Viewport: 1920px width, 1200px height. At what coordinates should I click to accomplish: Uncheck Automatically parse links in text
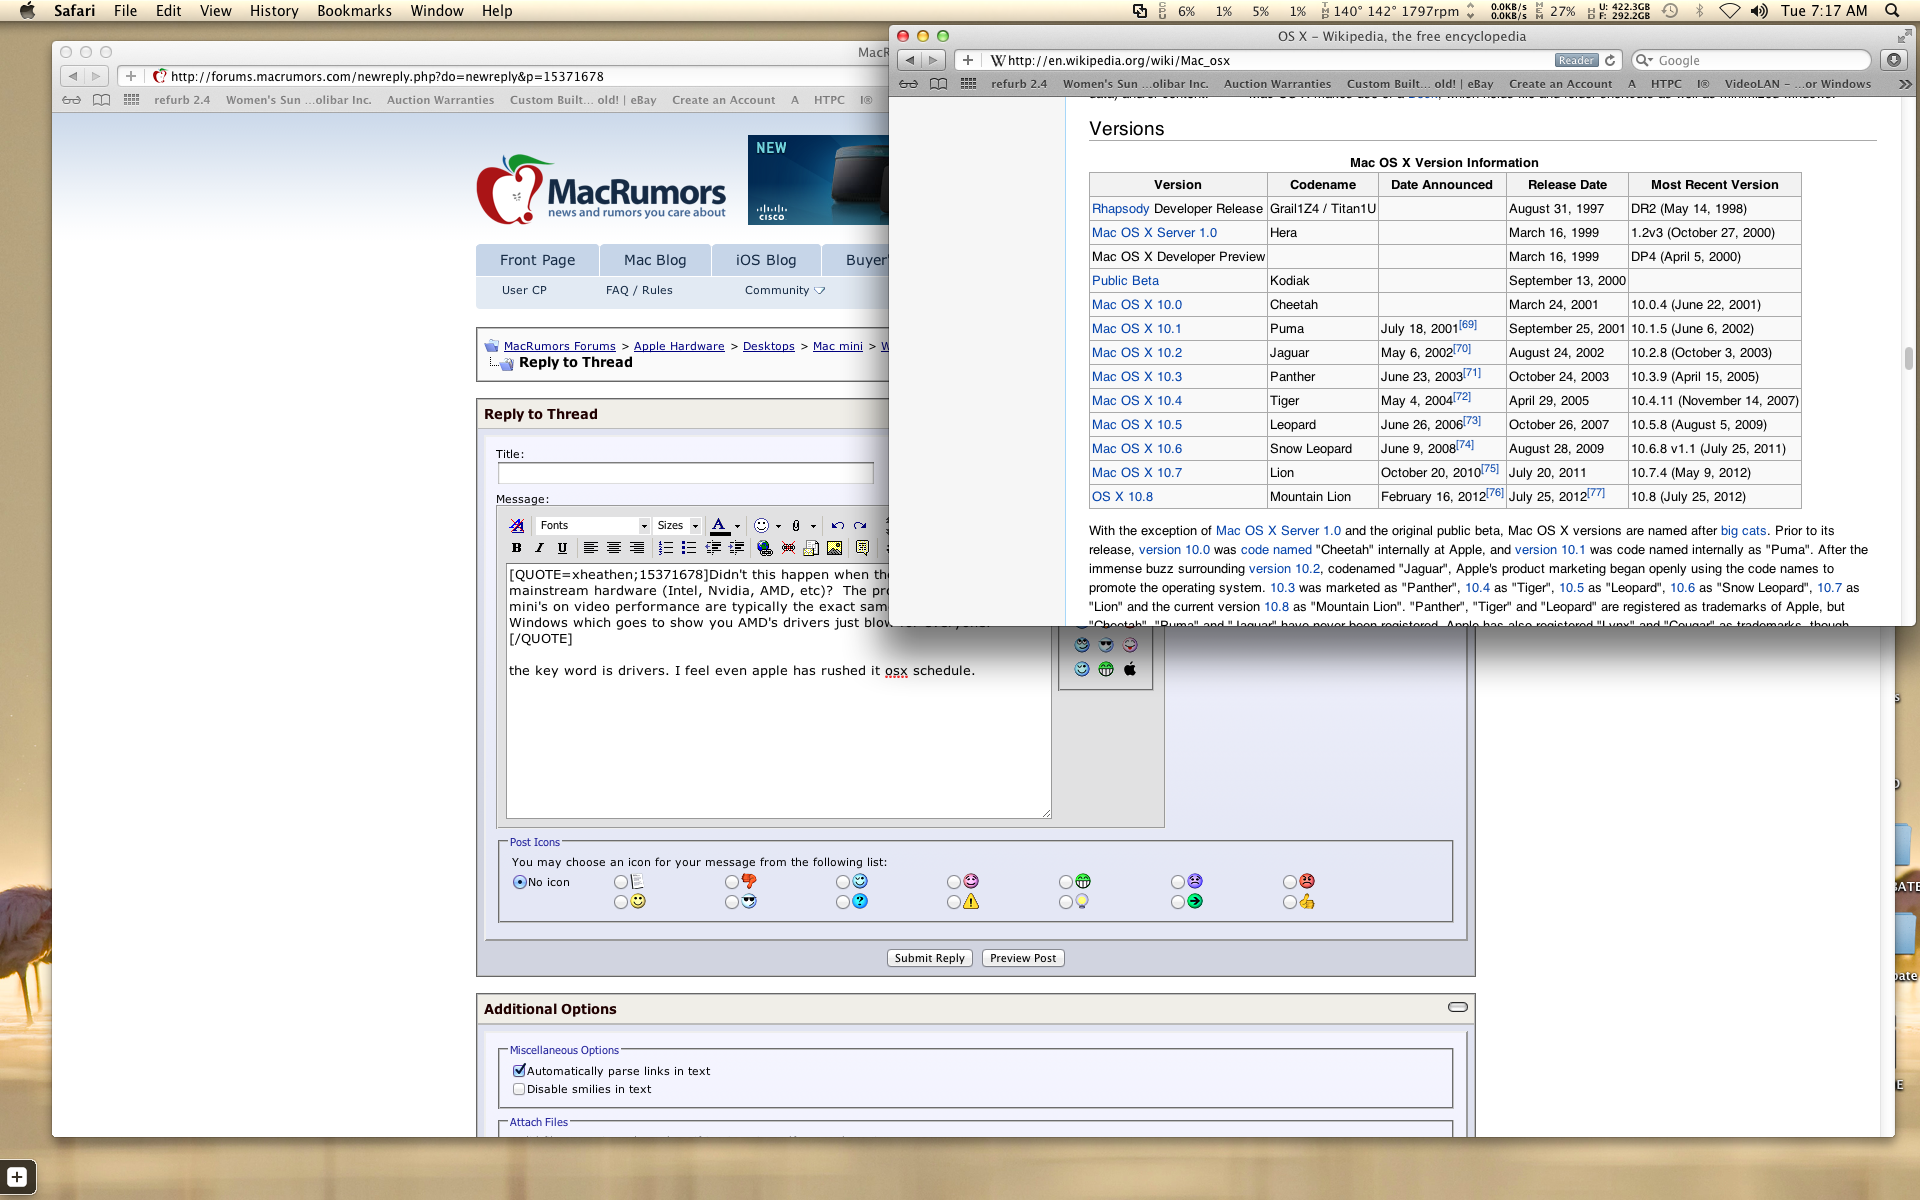click(x=519, y=1070)
